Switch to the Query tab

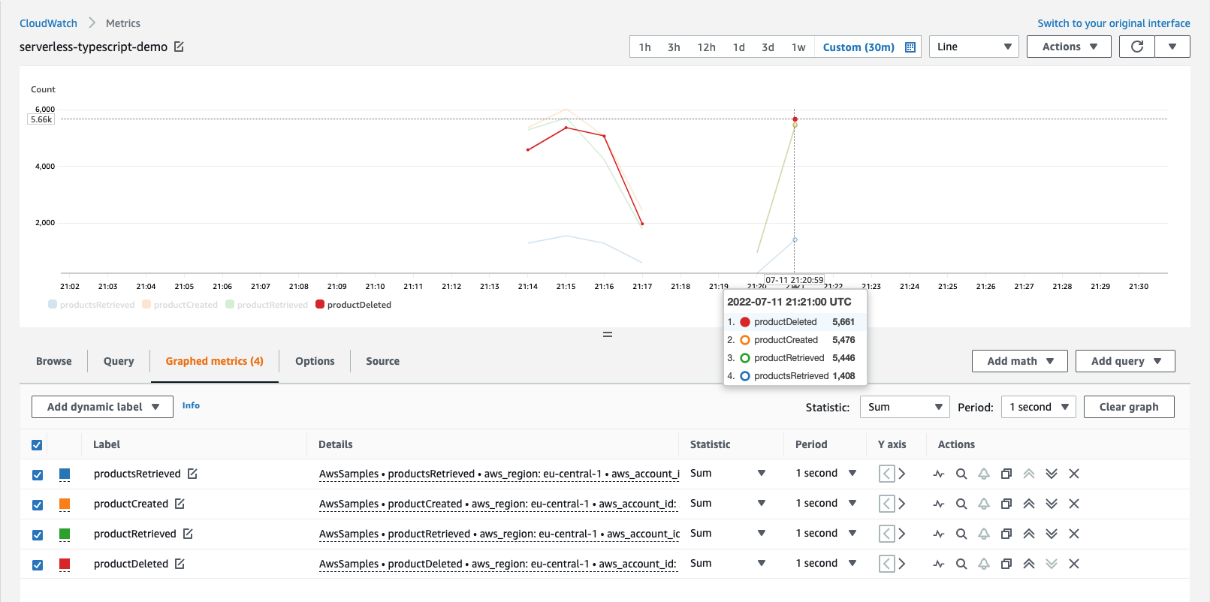click(119, 361)
